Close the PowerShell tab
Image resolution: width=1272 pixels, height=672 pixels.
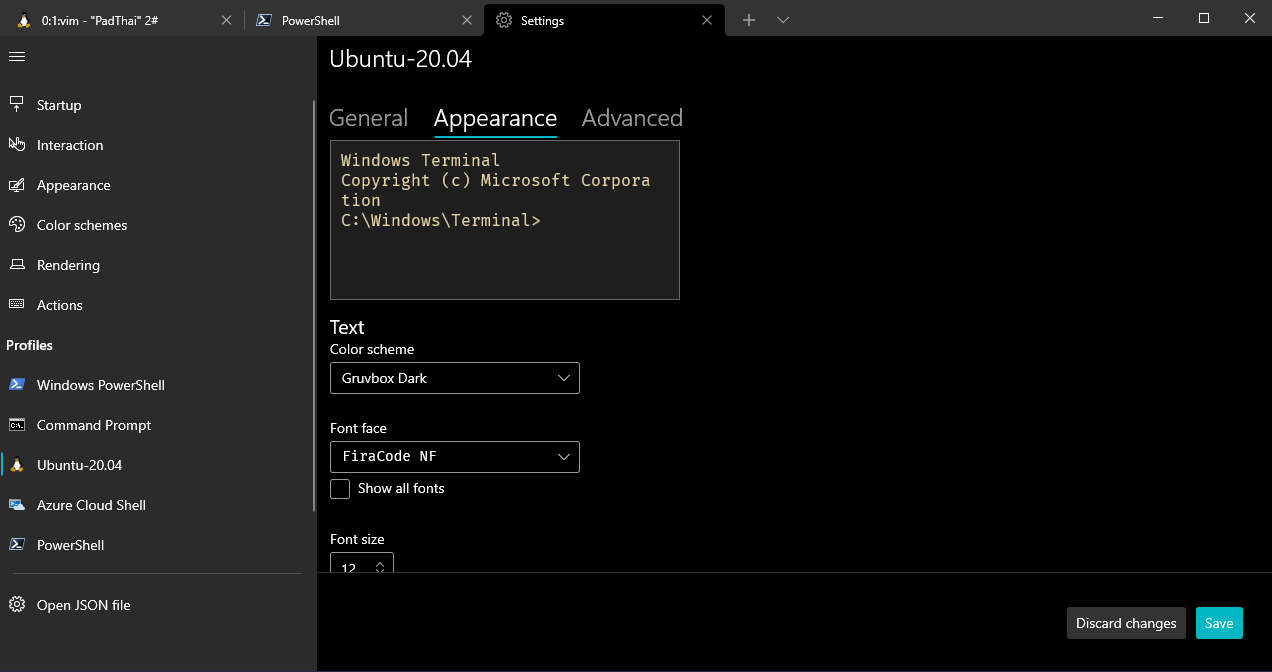[x=467, y=20]
